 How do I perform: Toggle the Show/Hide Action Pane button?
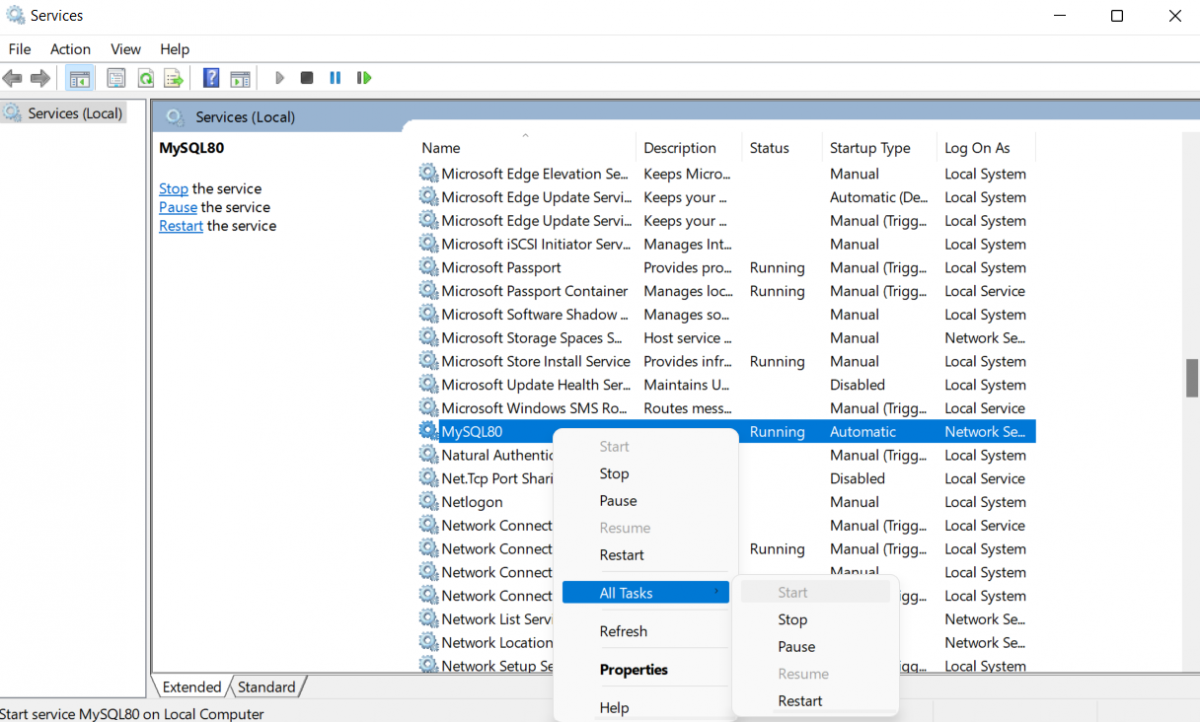pos(240,77)
